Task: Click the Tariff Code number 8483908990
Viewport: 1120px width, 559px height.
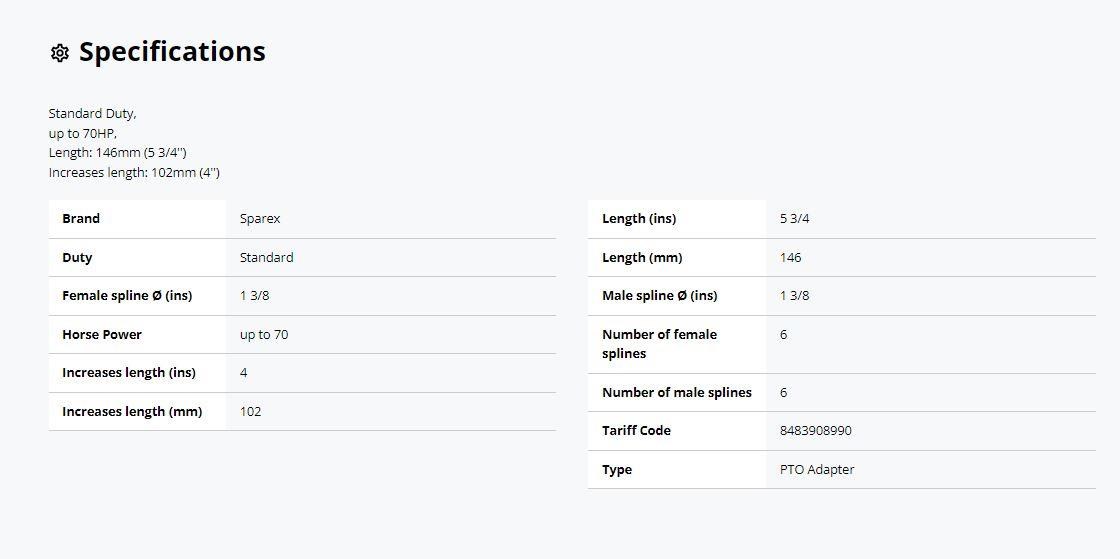Action: point(816,431)
